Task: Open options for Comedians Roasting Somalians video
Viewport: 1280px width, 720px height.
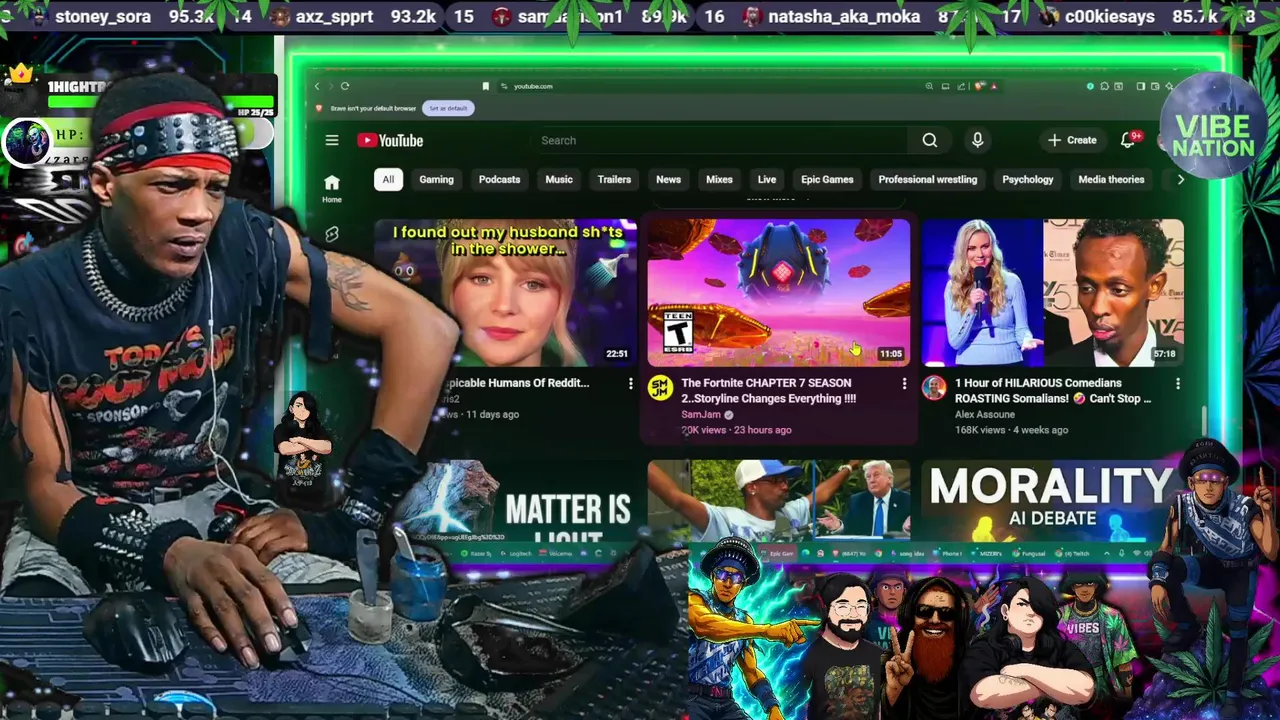Action: click(x=1177, y=384)
